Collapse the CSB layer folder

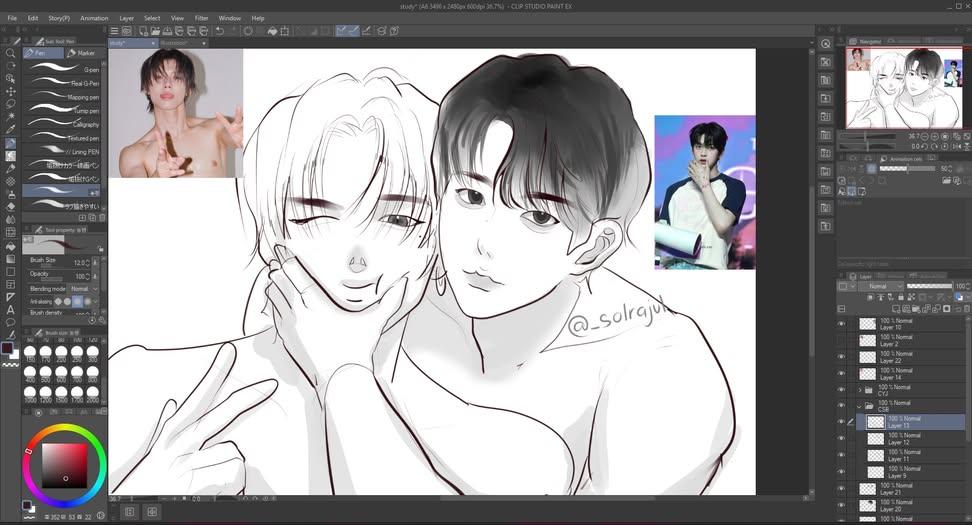pos(860,406)
